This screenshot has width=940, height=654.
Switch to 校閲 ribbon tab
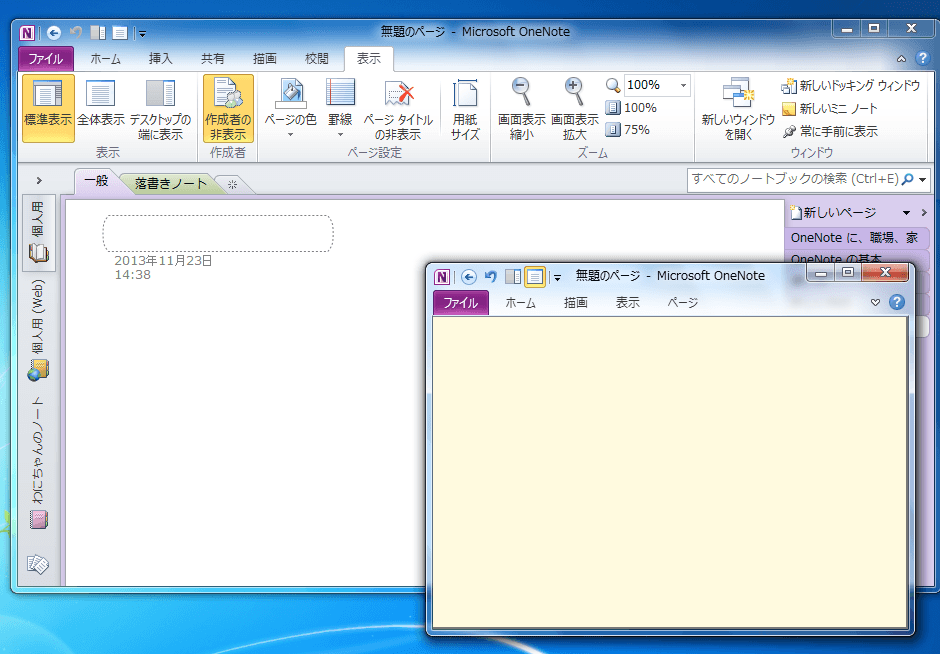pyautogui.click(x=317, y=59)
